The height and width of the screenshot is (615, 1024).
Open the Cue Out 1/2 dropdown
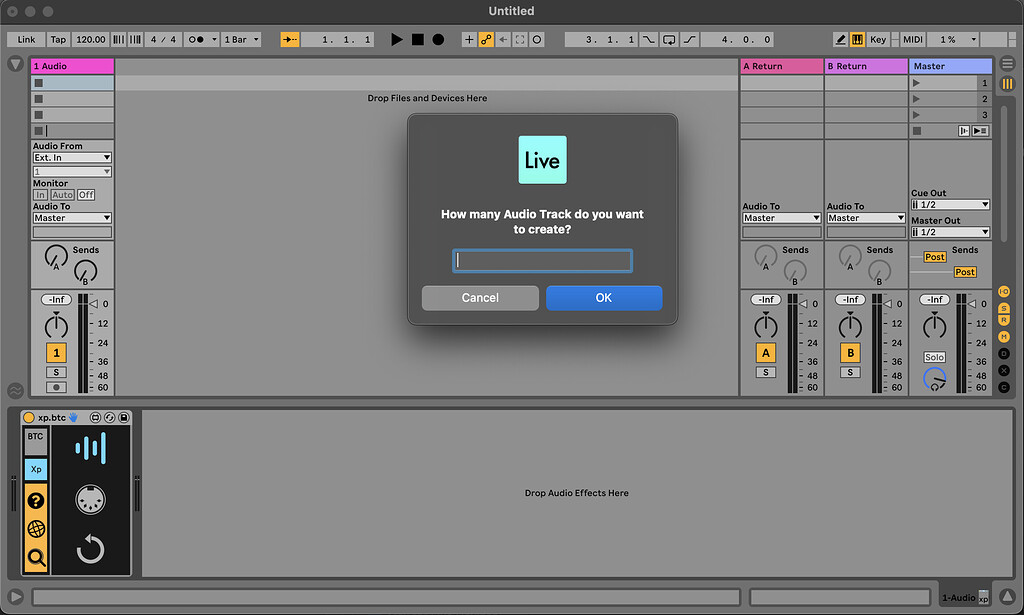click(950, 205)
